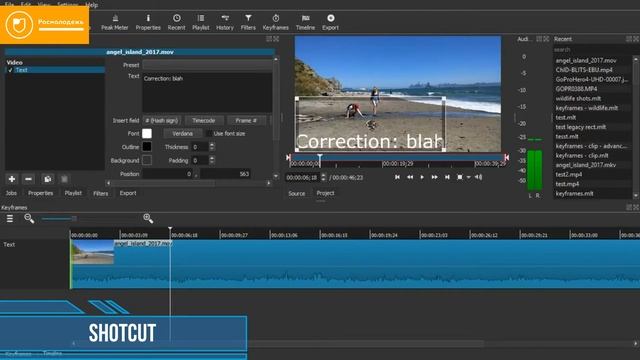
Task: Open angel_island_2017.mkv in Recent list
Action: (x=586, y=165)
